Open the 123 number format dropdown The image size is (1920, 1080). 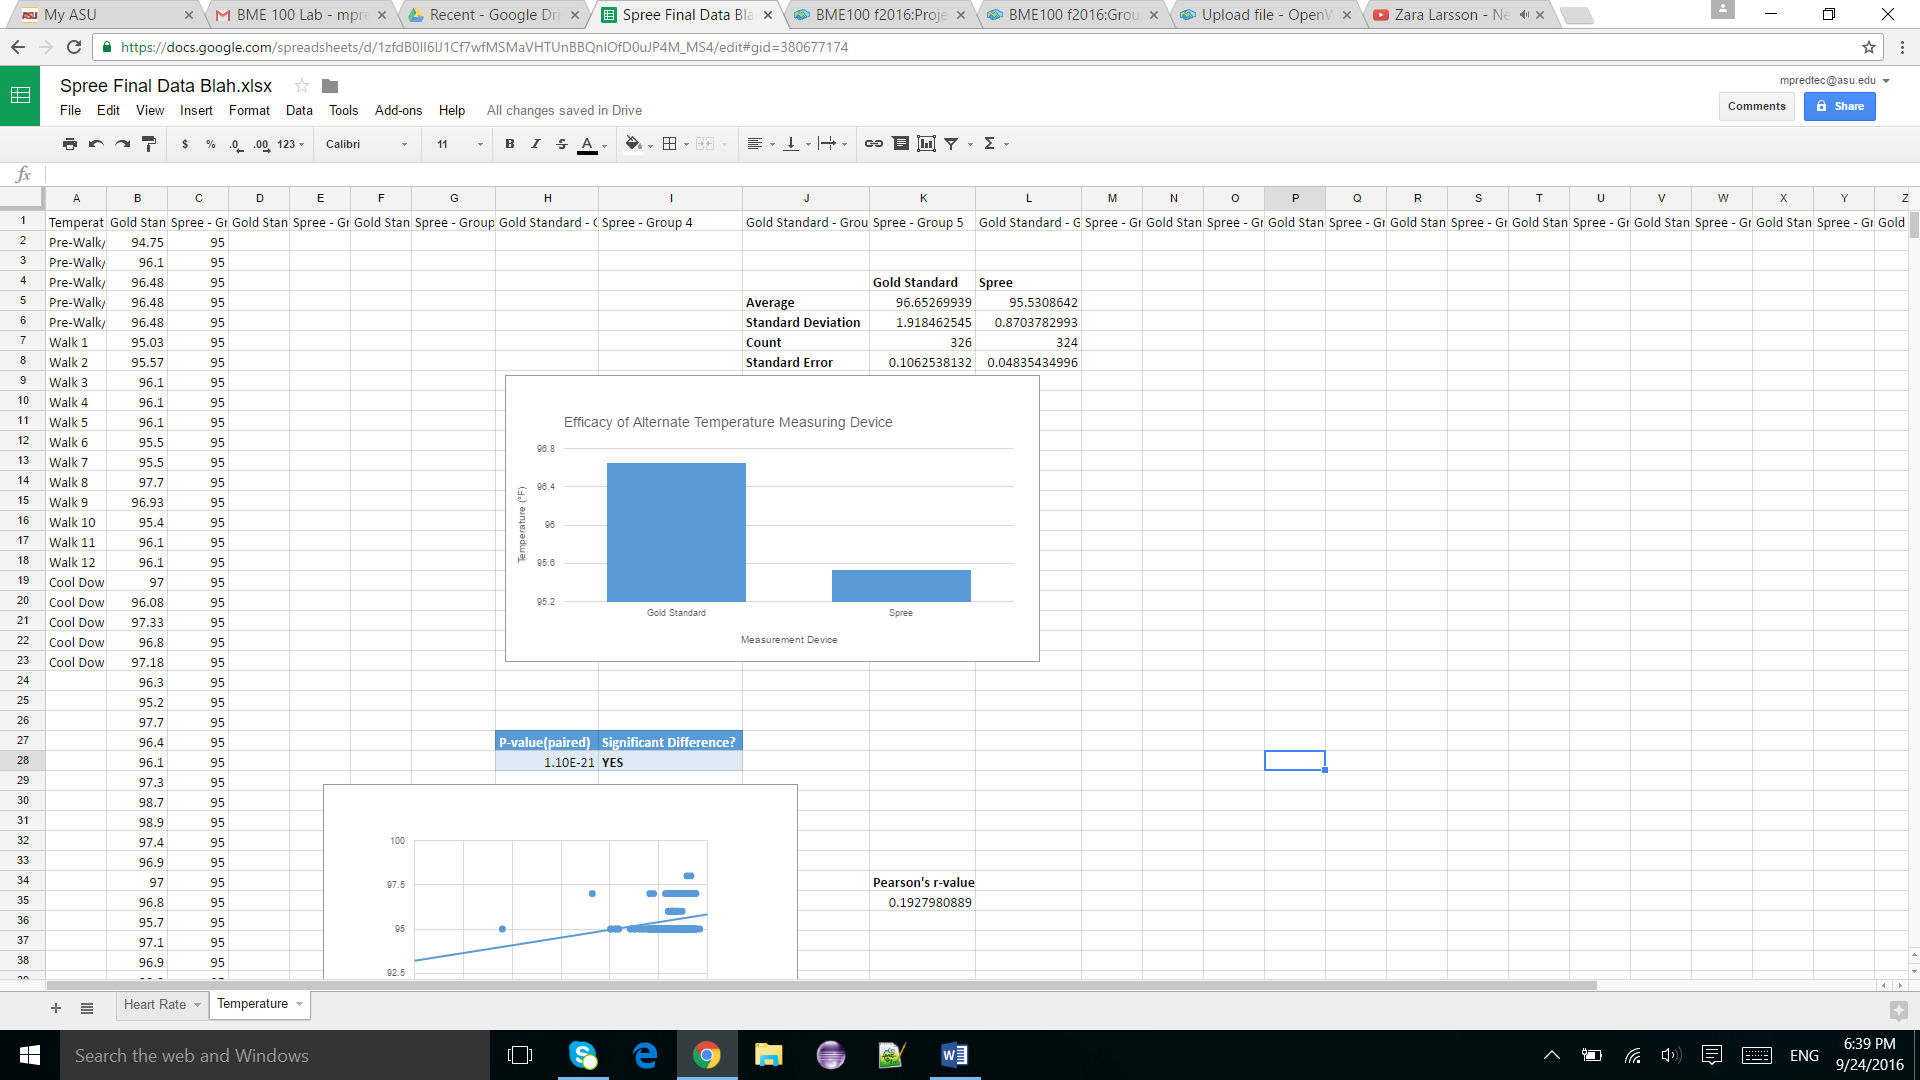click(290, 144)
